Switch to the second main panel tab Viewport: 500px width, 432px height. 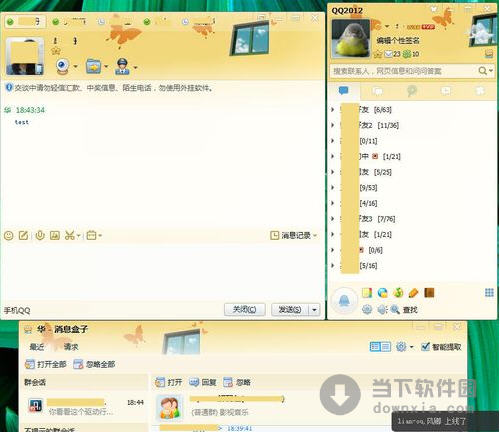(x=378, y=91)
